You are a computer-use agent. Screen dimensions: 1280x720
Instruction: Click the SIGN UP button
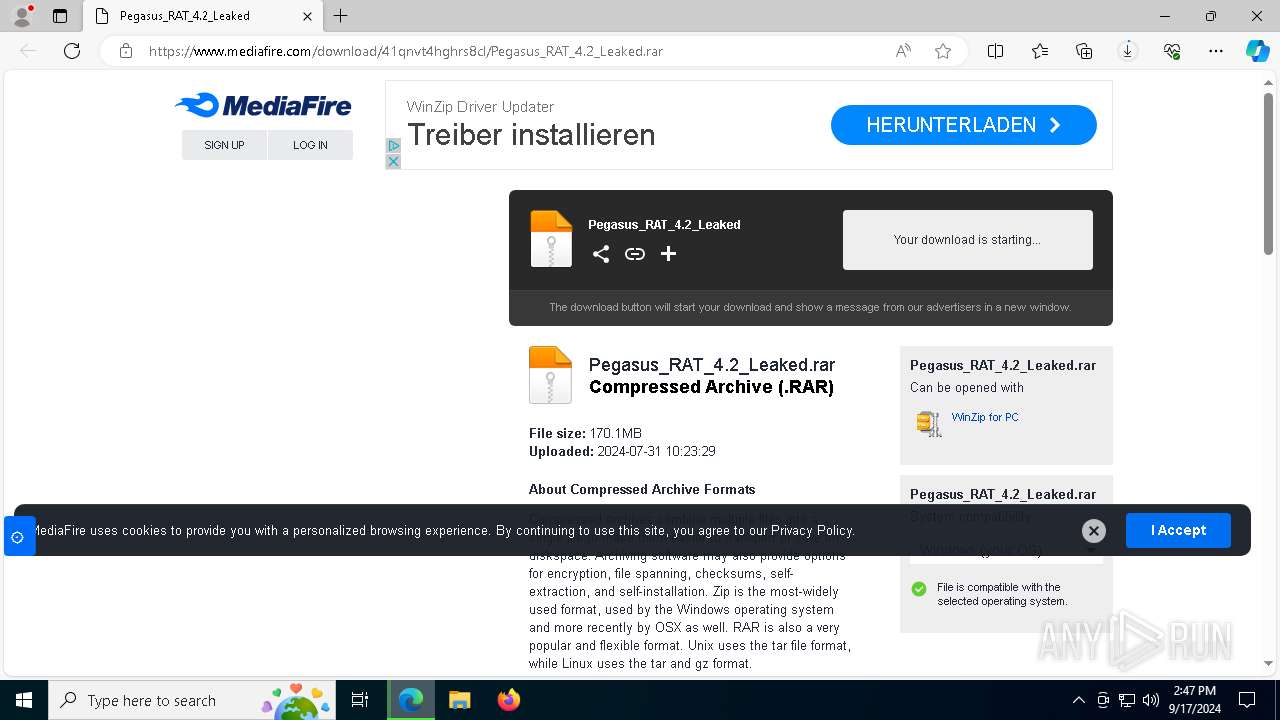tap(224, 145)
